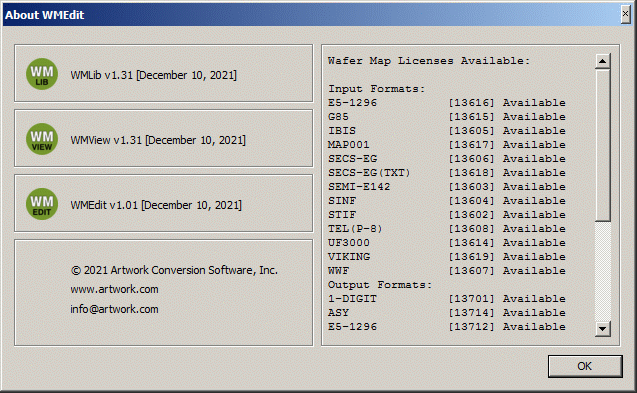The image size is (637, 393).
Task: Select the UF3000 [13614] license row
Action: point(447,243)
